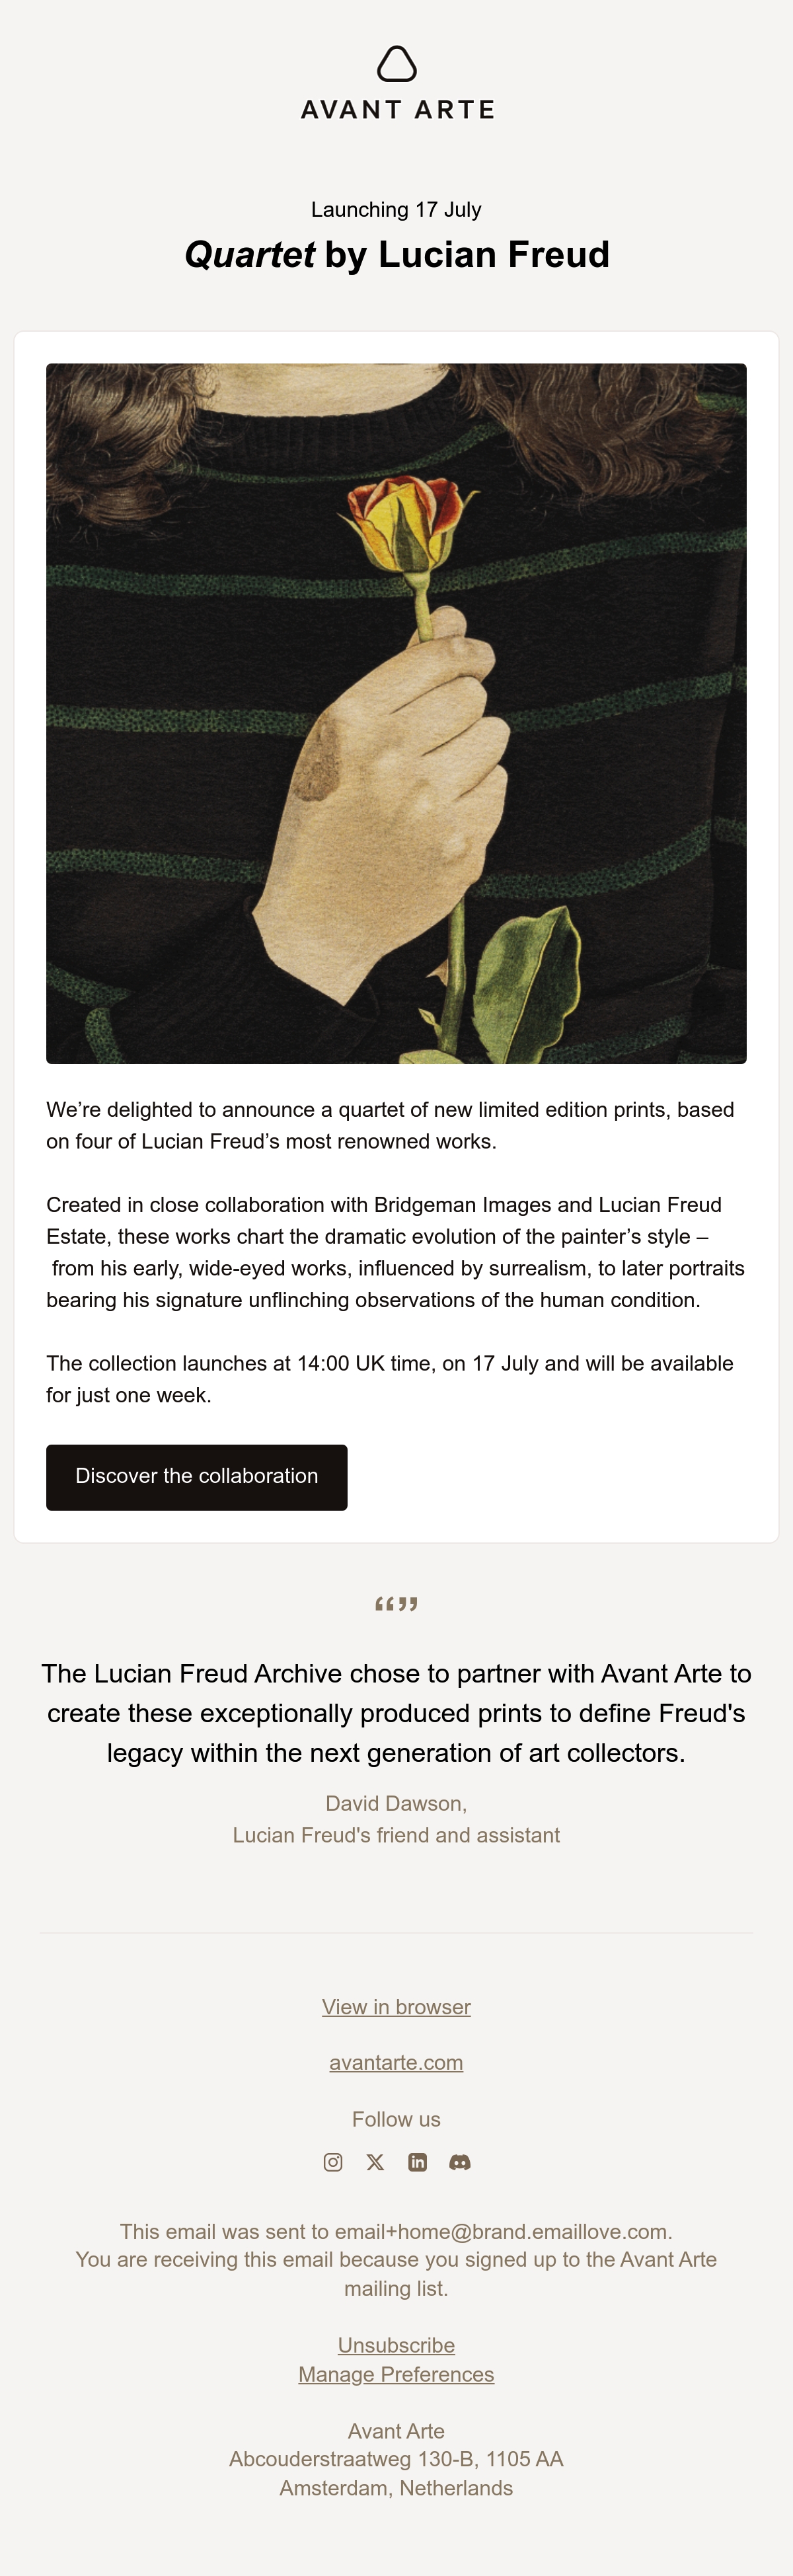Open the Manage Preferences link

[x=396, y=2374]
